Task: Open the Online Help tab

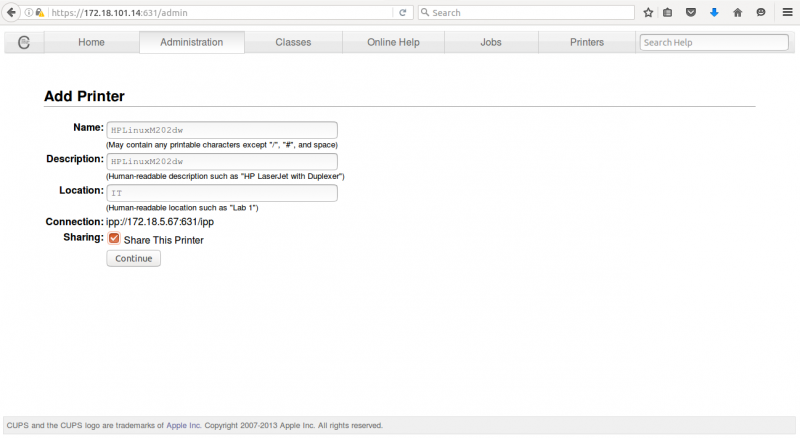Action: [x=393, y=42]
